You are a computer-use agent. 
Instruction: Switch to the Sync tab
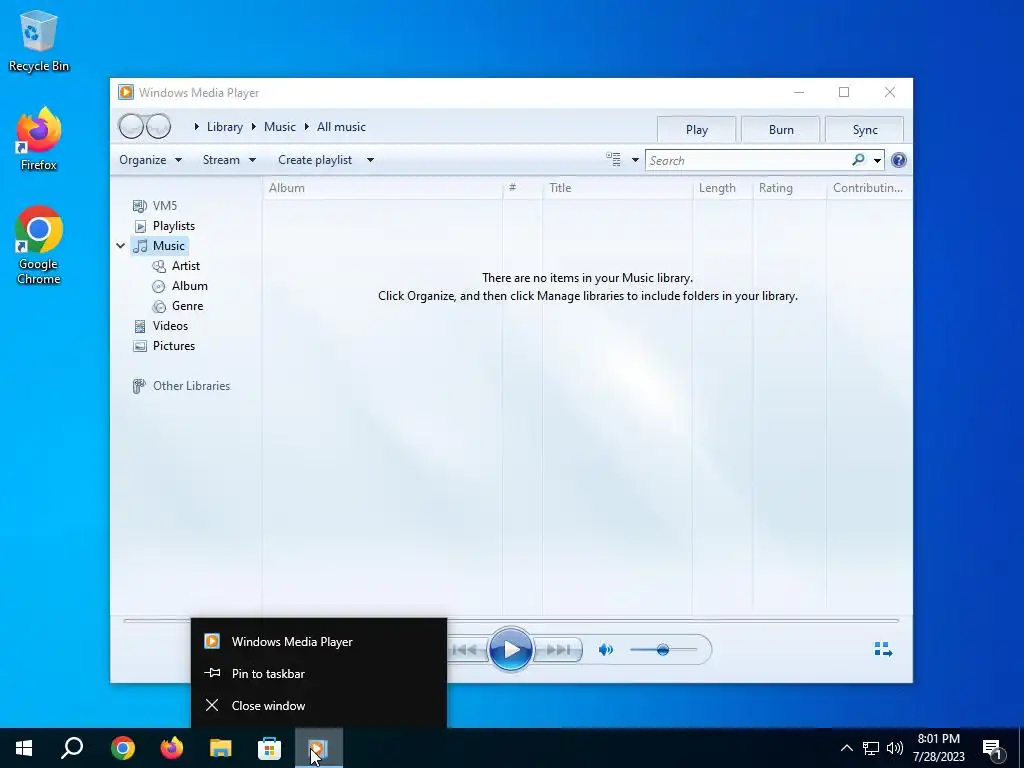click(x=865, y=129)
